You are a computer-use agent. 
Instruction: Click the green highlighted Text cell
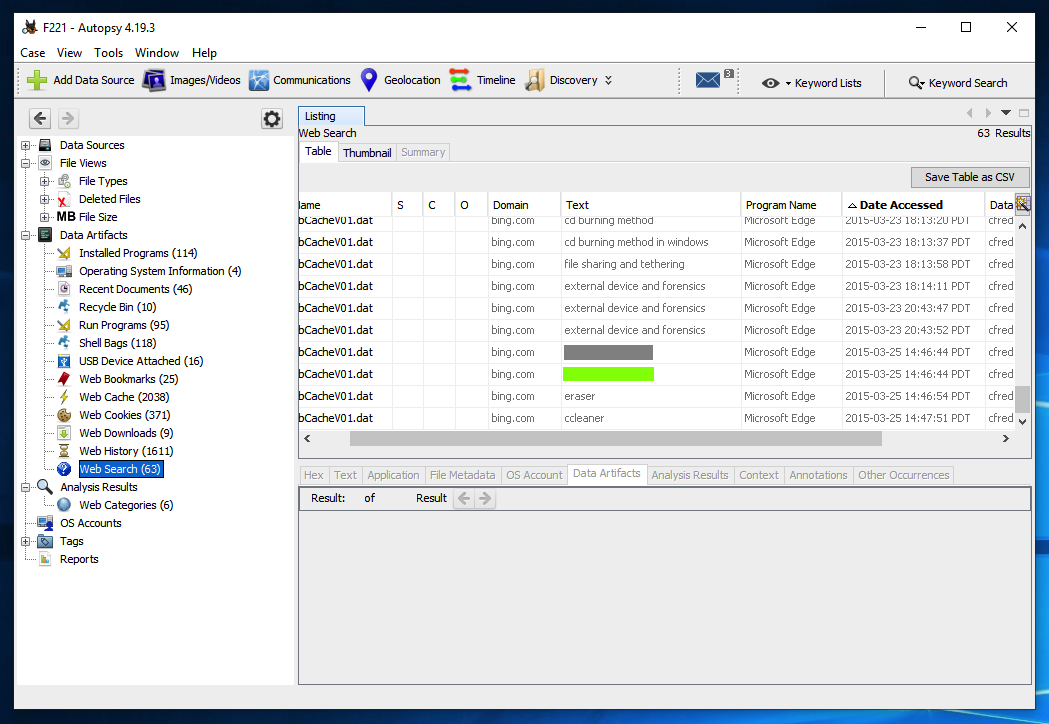608,374
